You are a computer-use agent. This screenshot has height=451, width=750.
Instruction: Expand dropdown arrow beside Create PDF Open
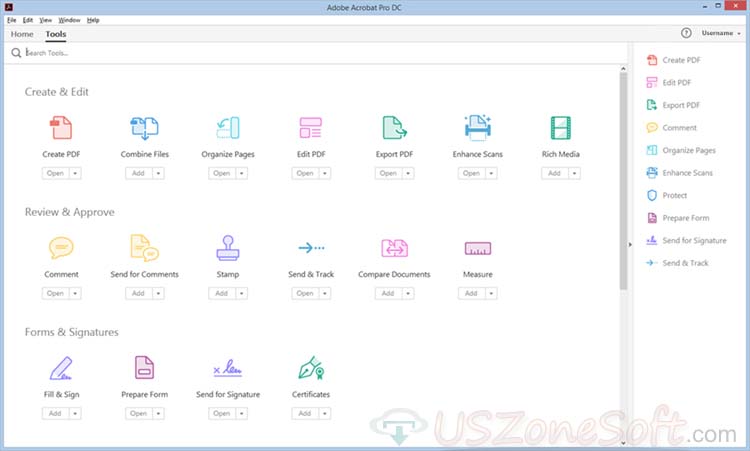pyautogui.click(x=75, y=173)
